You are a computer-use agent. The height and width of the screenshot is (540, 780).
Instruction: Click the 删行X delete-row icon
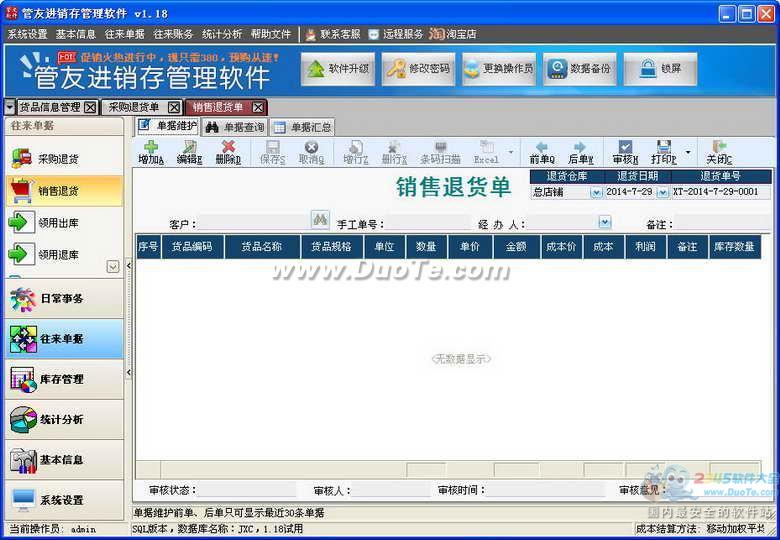tap(394, 152)
